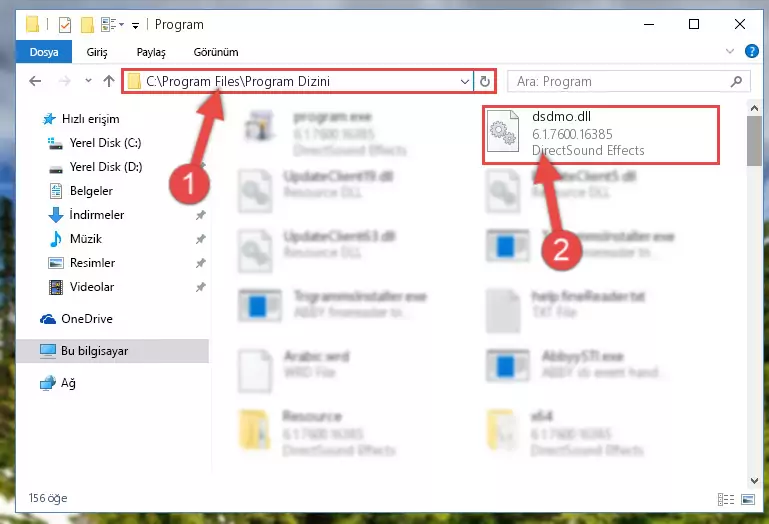This screenshot has height=524, width=769.
Task: Expand the ribbon with the chevron
Action: click(730, 51)
